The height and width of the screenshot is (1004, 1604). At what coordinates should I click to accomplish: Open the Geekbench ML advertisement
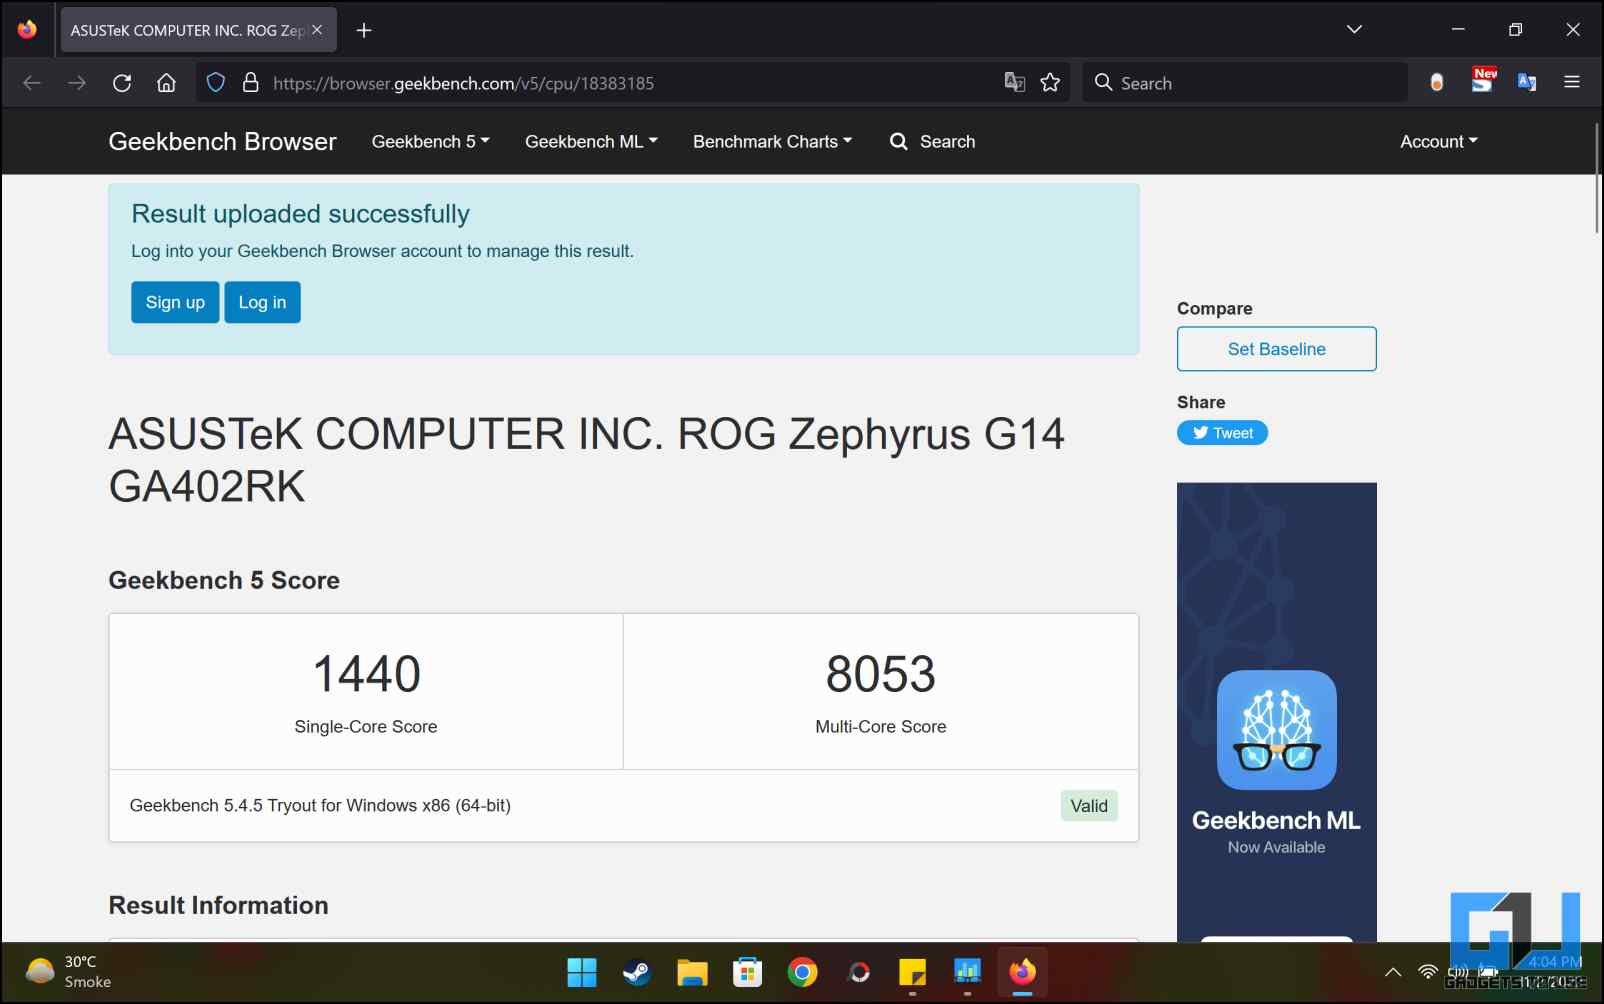(x=1276, y=712)
